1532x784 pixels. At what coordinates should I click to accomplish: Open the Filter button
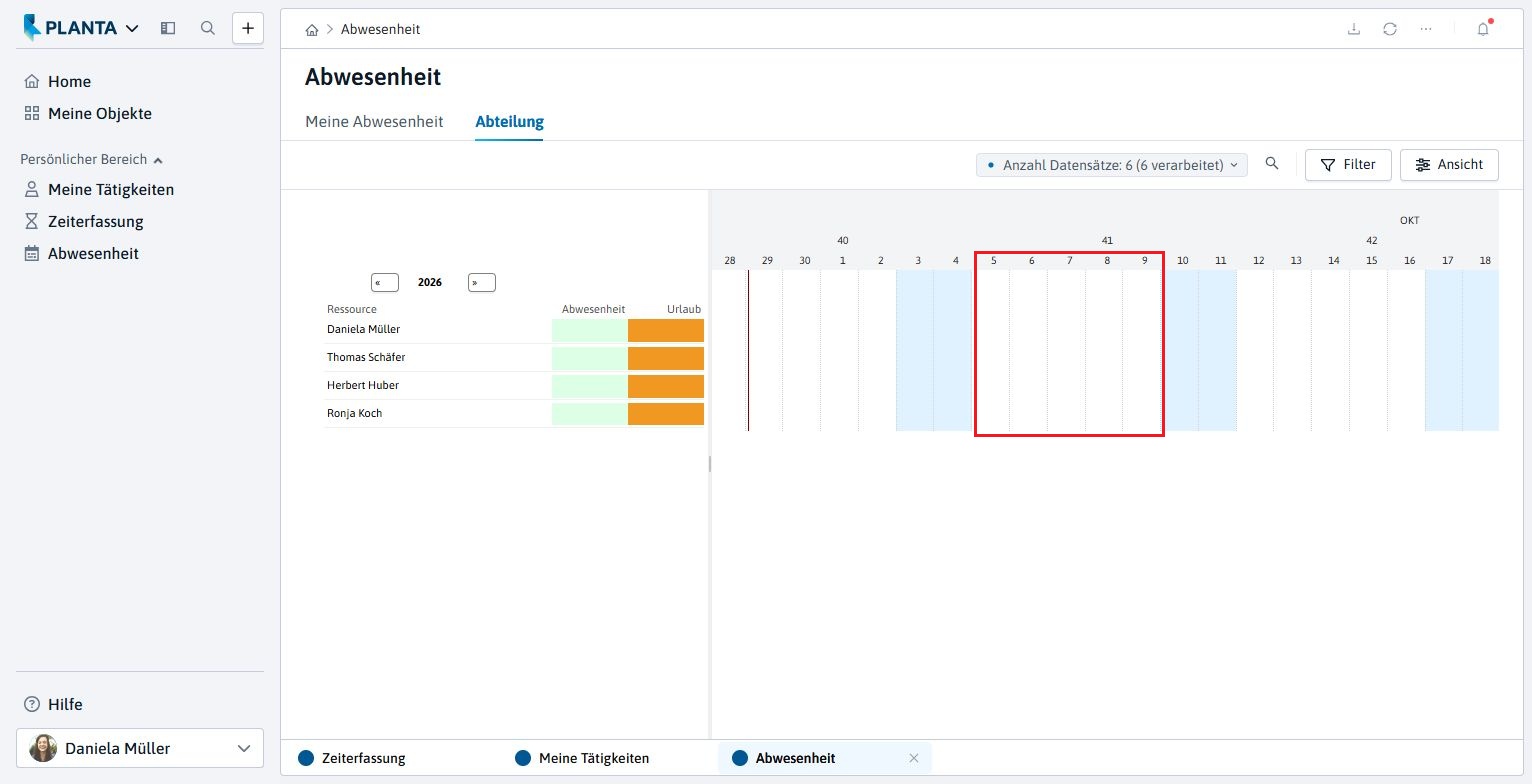pos(1348,165)
